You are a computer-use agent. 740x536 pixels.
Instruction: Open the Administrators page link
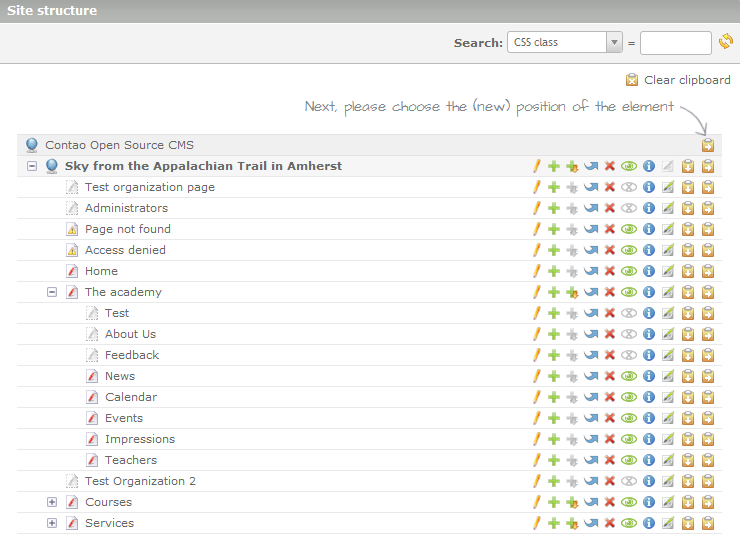126,208
